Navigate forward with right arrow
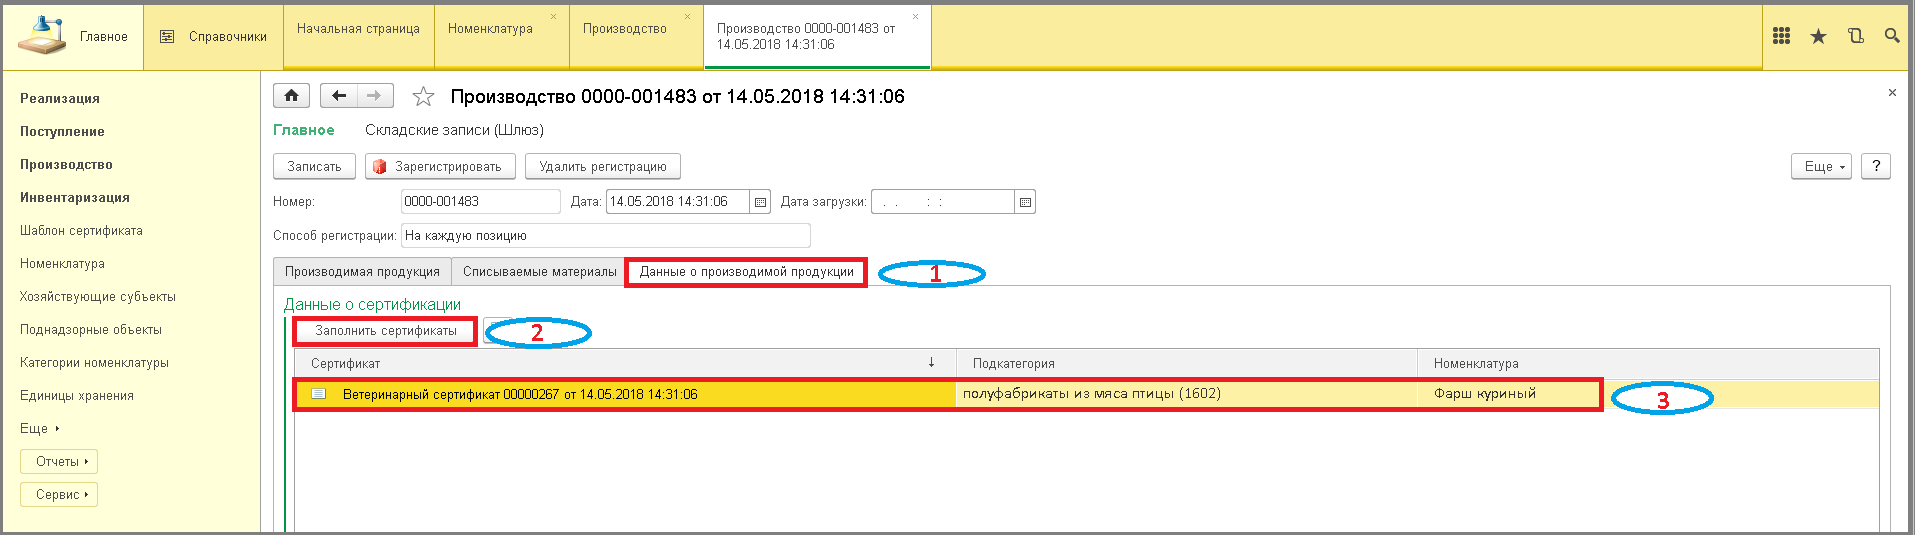This screenshot has width=1915, height=535. click(x=374, y=96)
